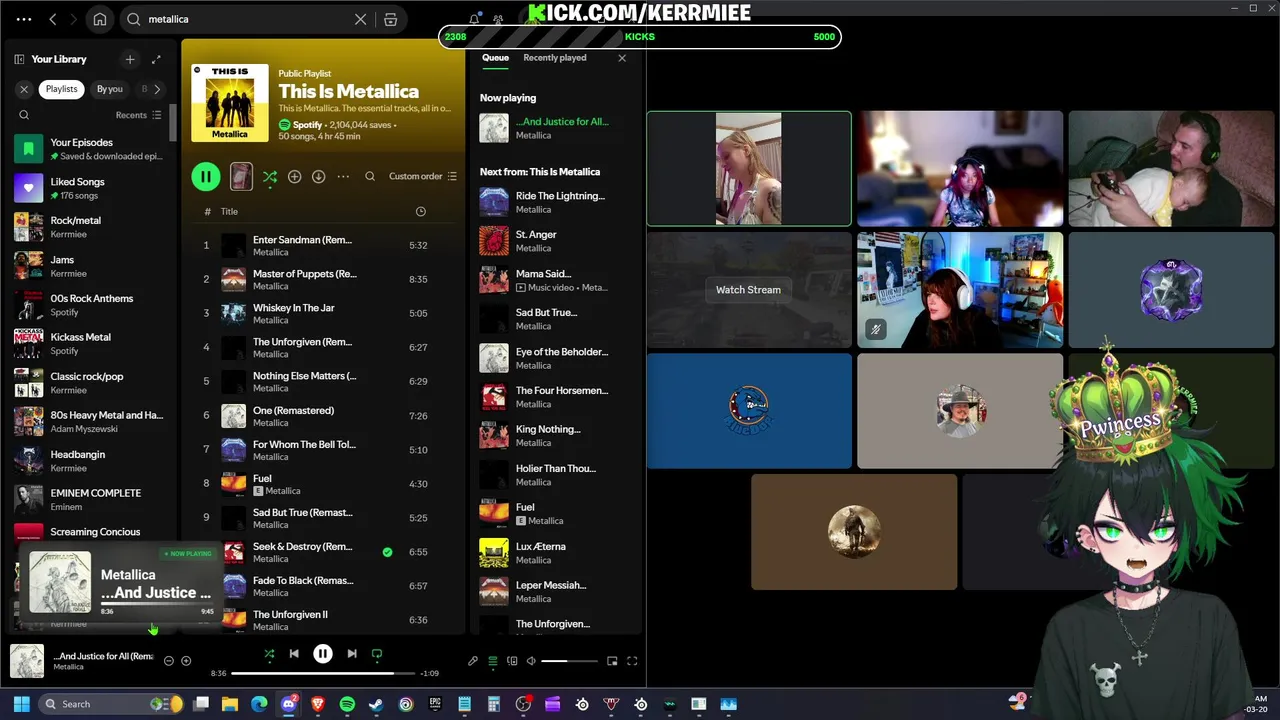Image resolution: width=1280 pixels, height=720 pixels.
Task: Open Discord from the Windows taskbar
Action: pyautogui.click(x=289, y=704)
